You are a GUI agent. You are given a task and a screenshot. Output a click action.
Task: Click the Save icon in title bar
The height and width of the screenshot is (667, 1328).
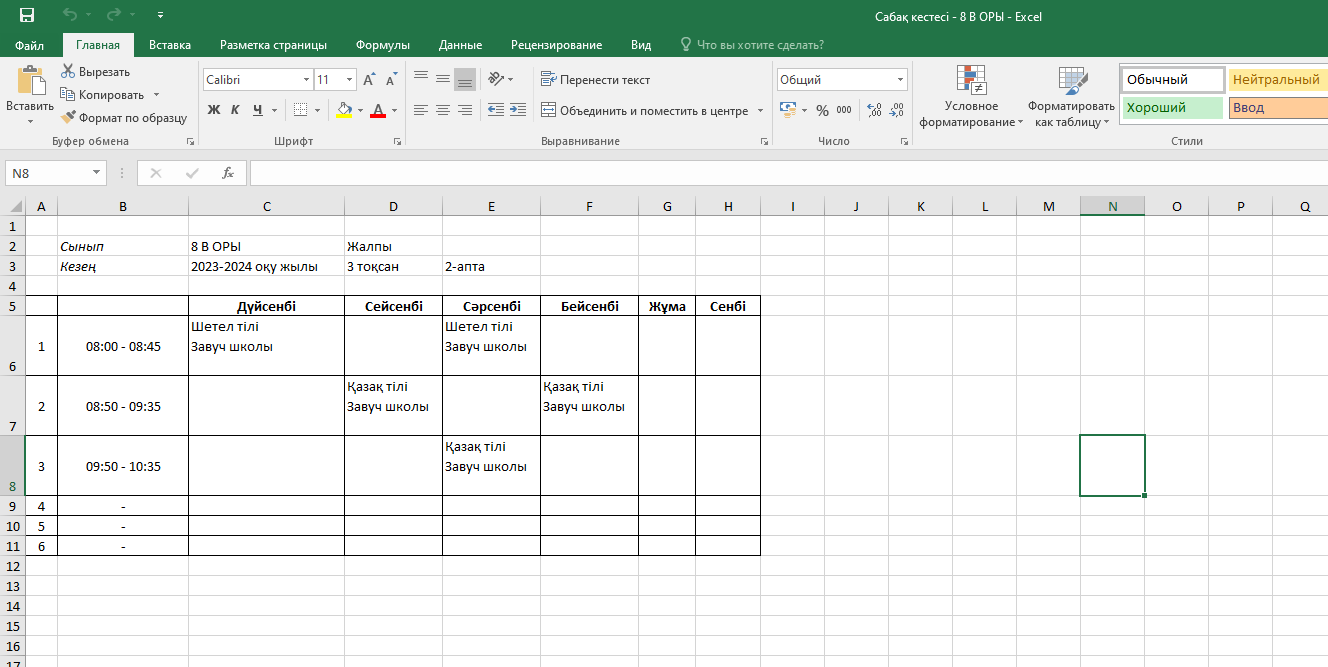(27, 15)
